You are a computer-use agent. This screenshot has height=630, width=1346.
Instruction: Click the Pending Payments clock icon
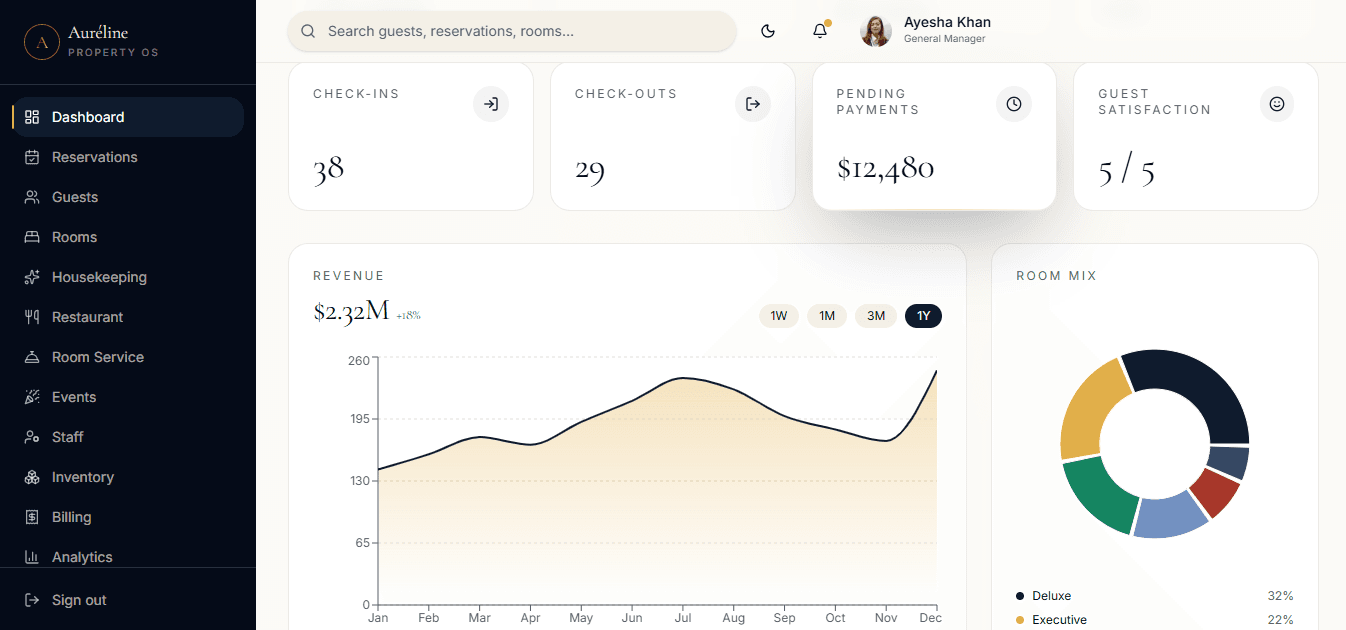coord(1014,104)
